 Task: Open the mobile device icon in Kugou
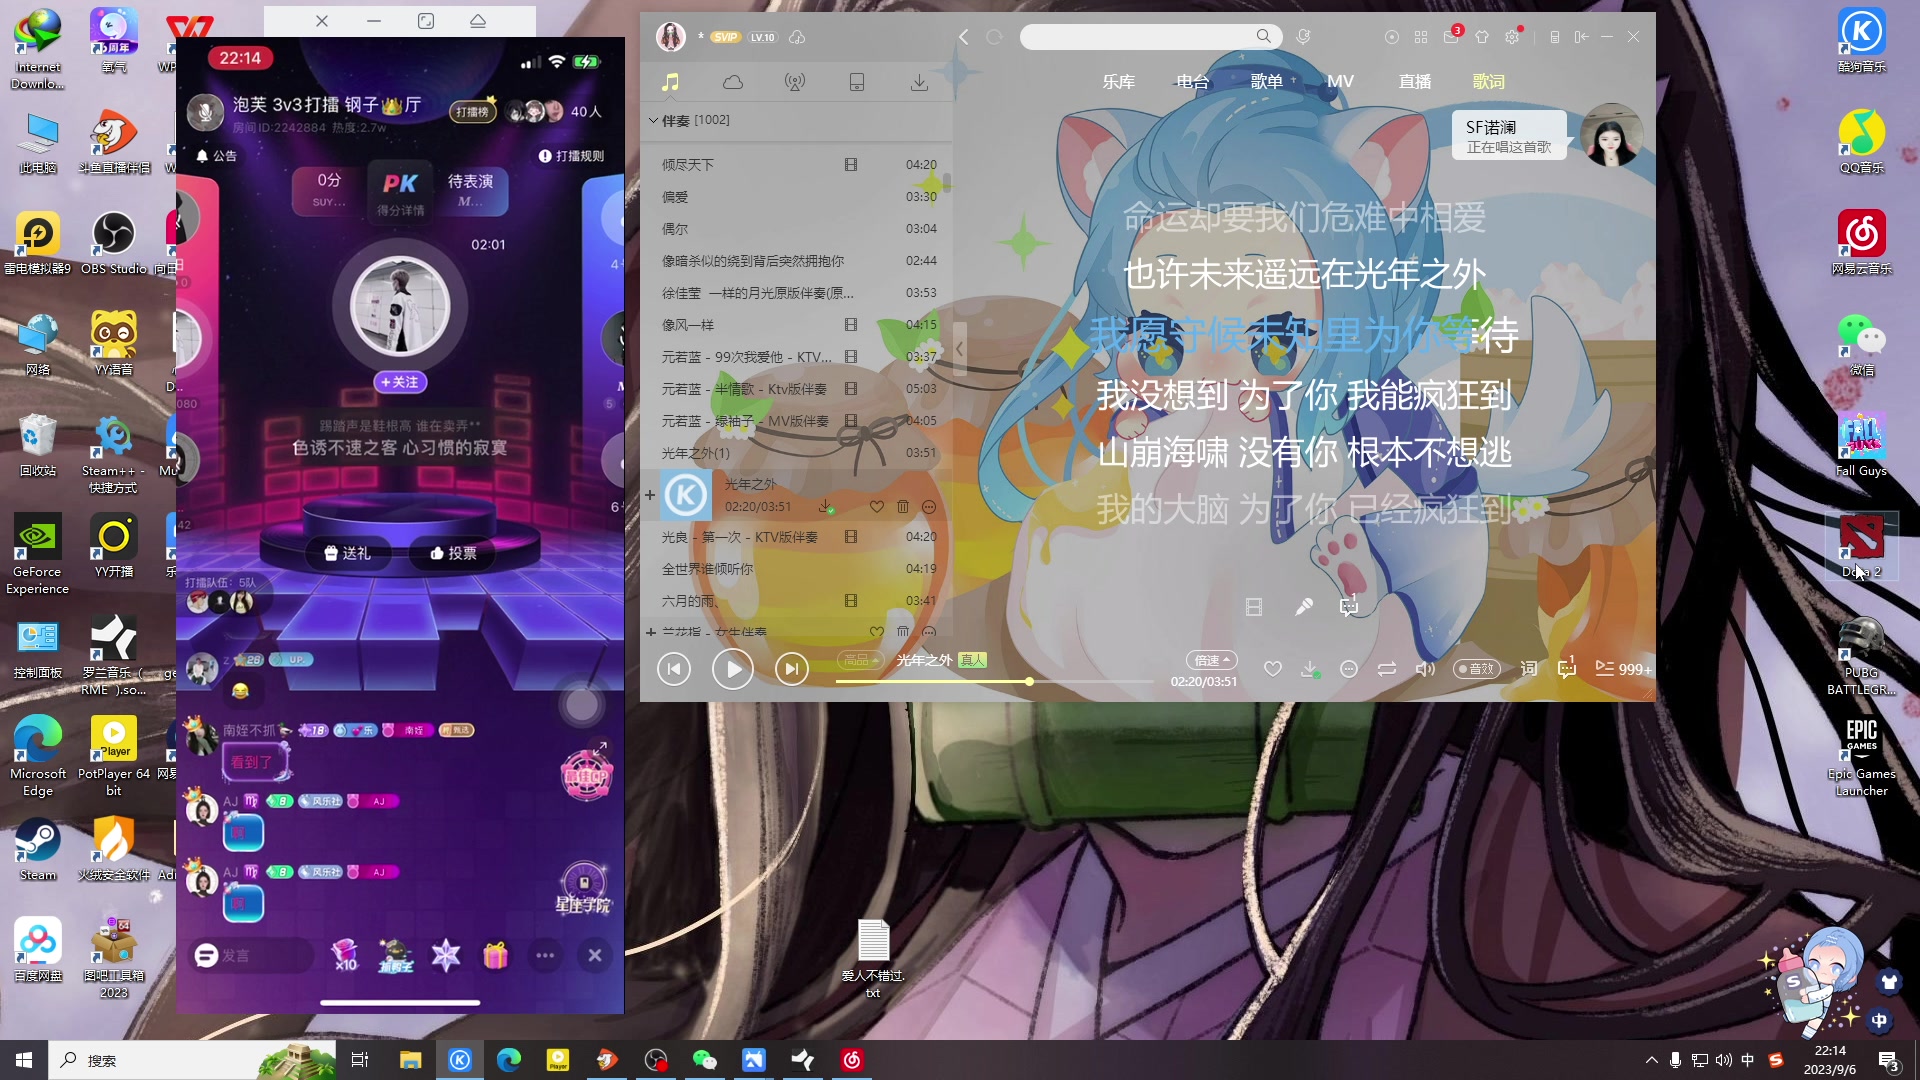tap(857, 82)
